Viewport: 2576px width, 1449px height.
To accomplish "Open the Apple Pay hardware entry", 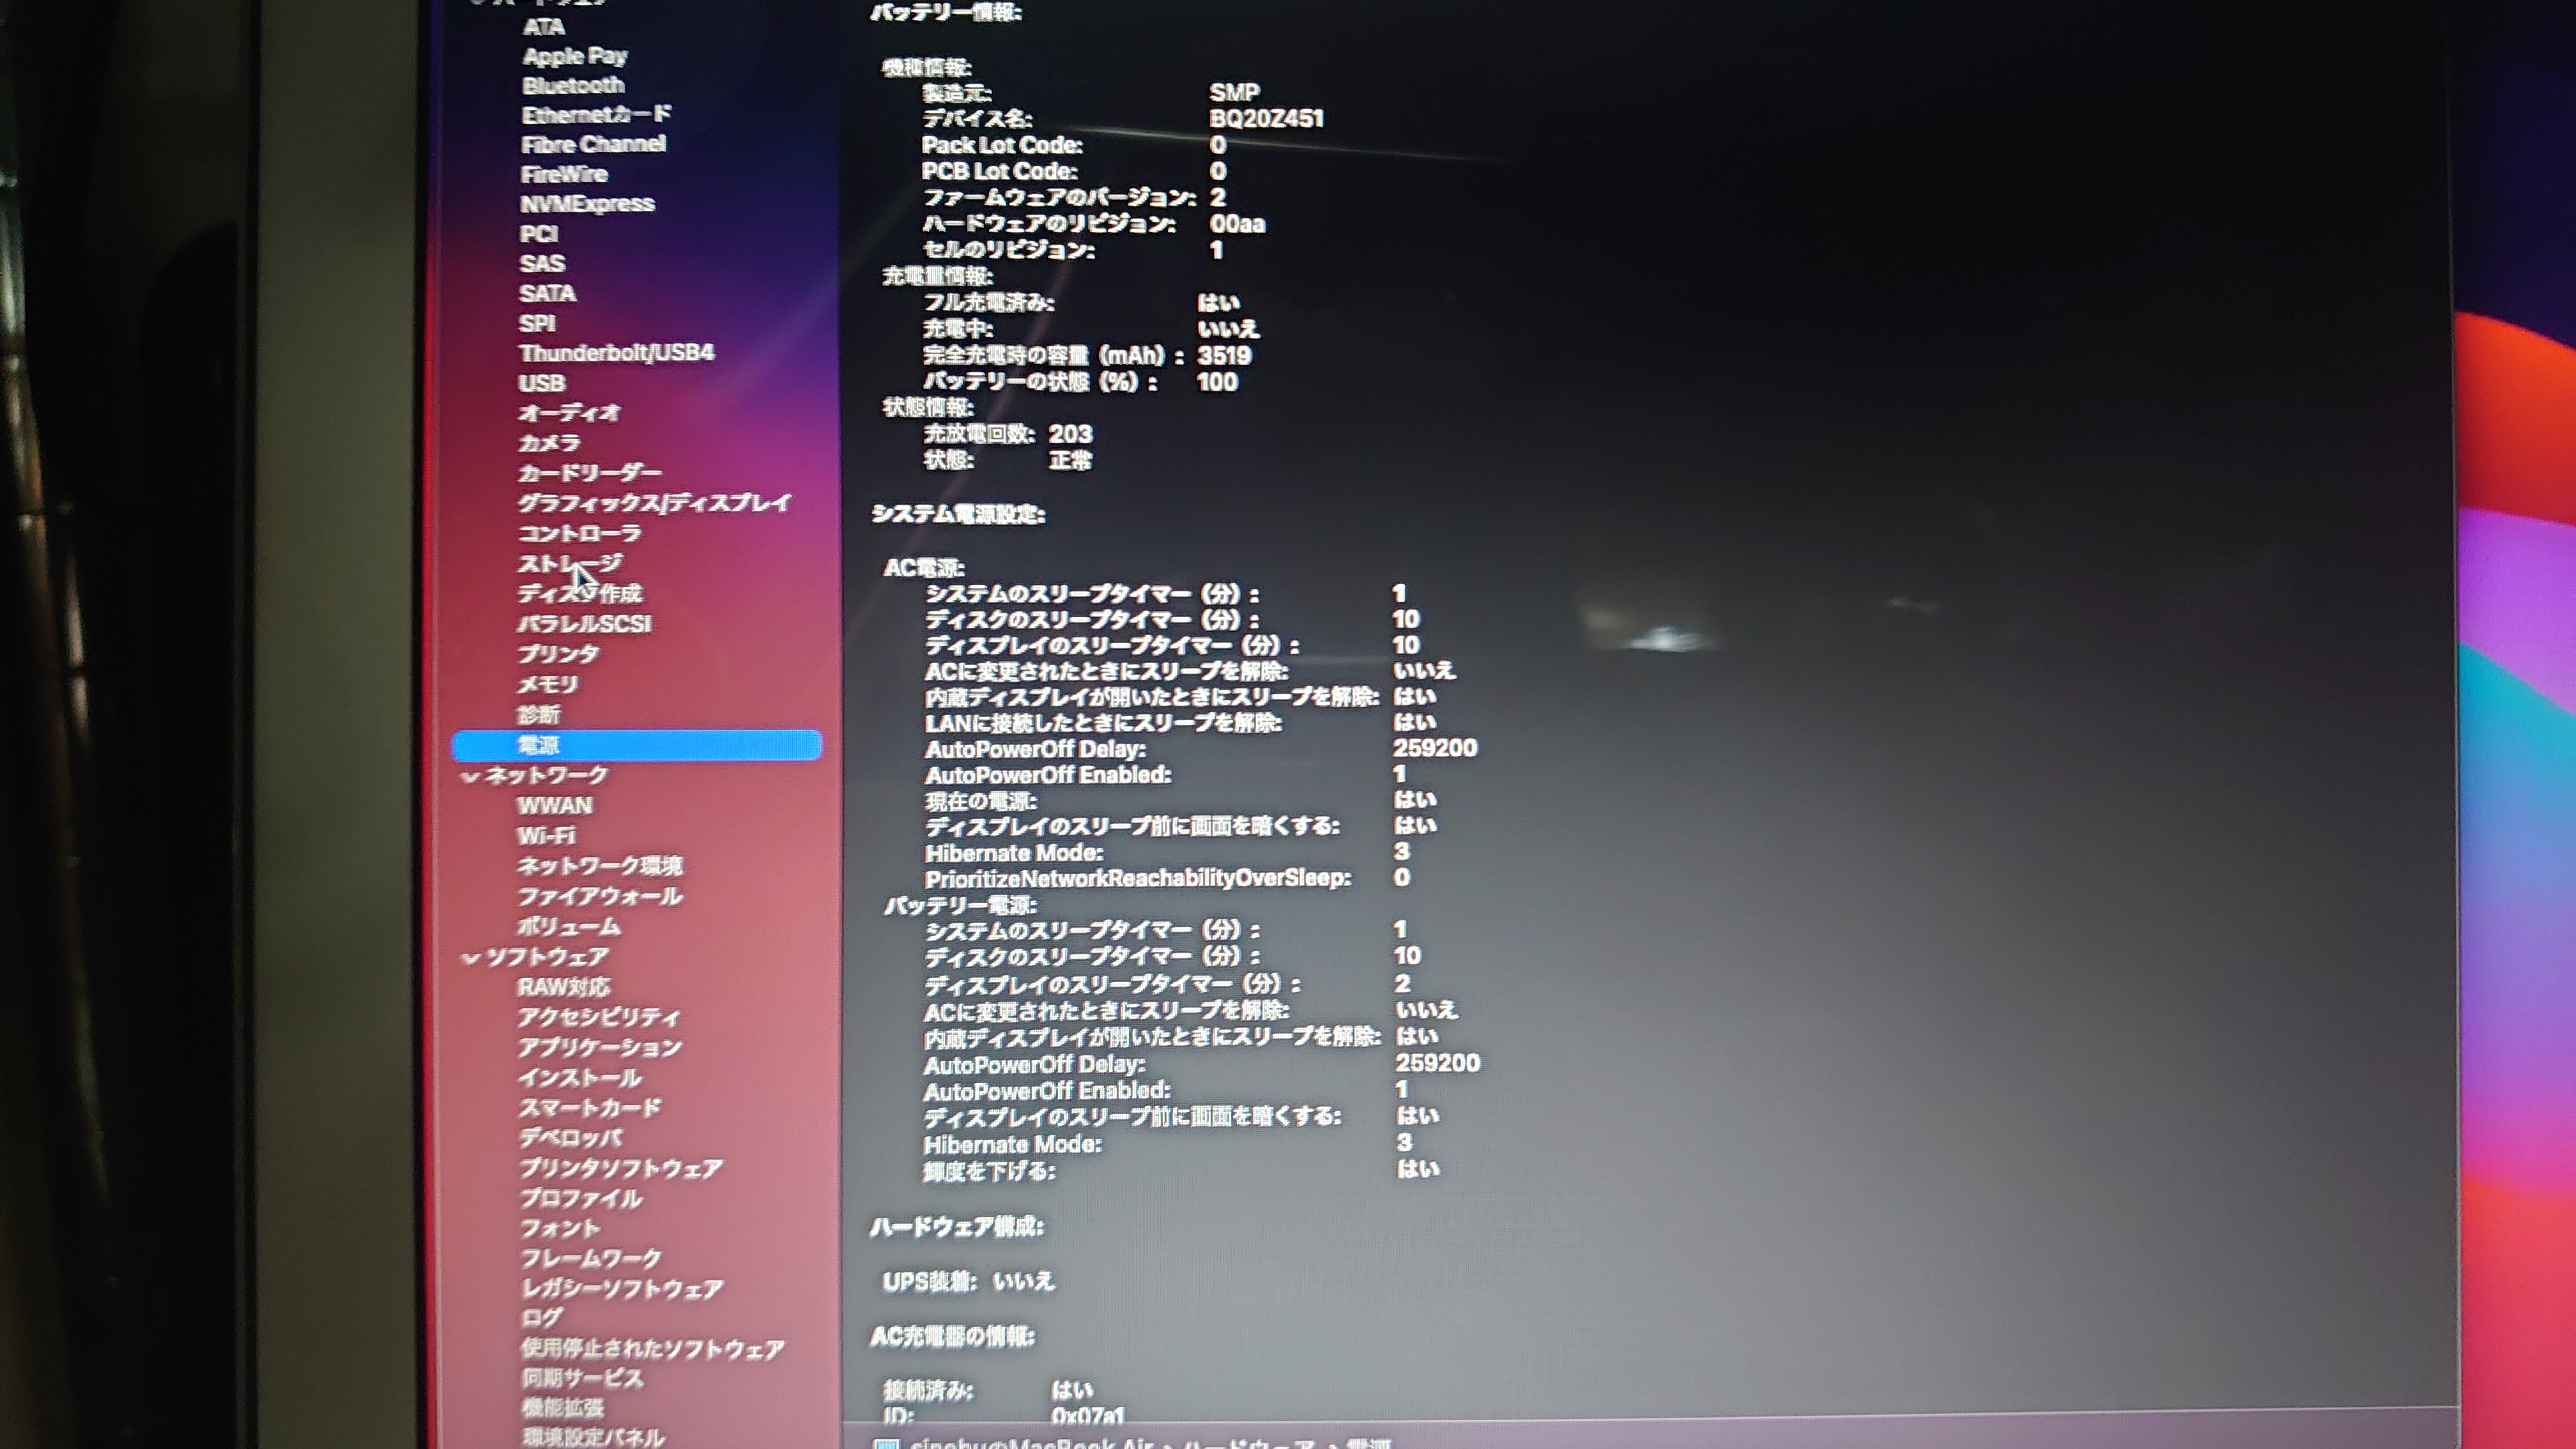I will (574, 56).
